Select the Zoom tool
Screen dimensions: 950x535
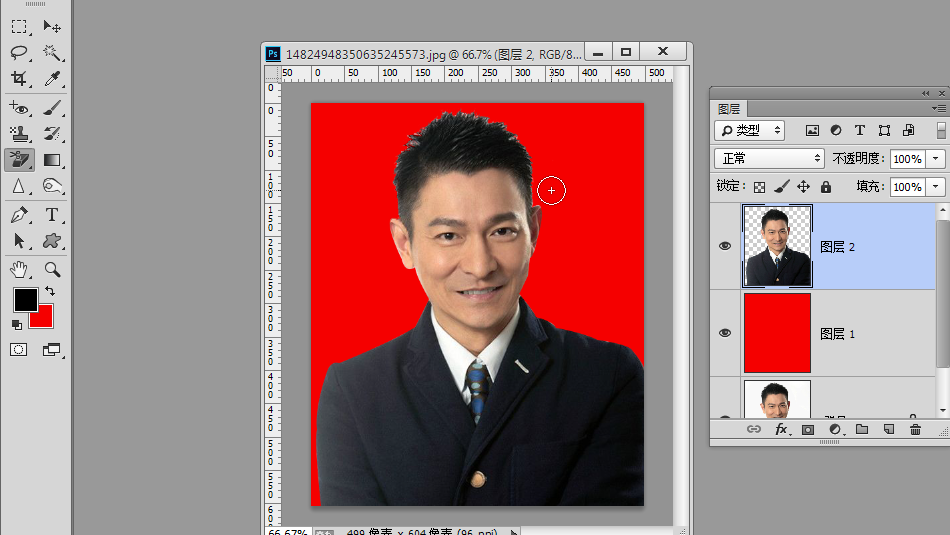51,269
